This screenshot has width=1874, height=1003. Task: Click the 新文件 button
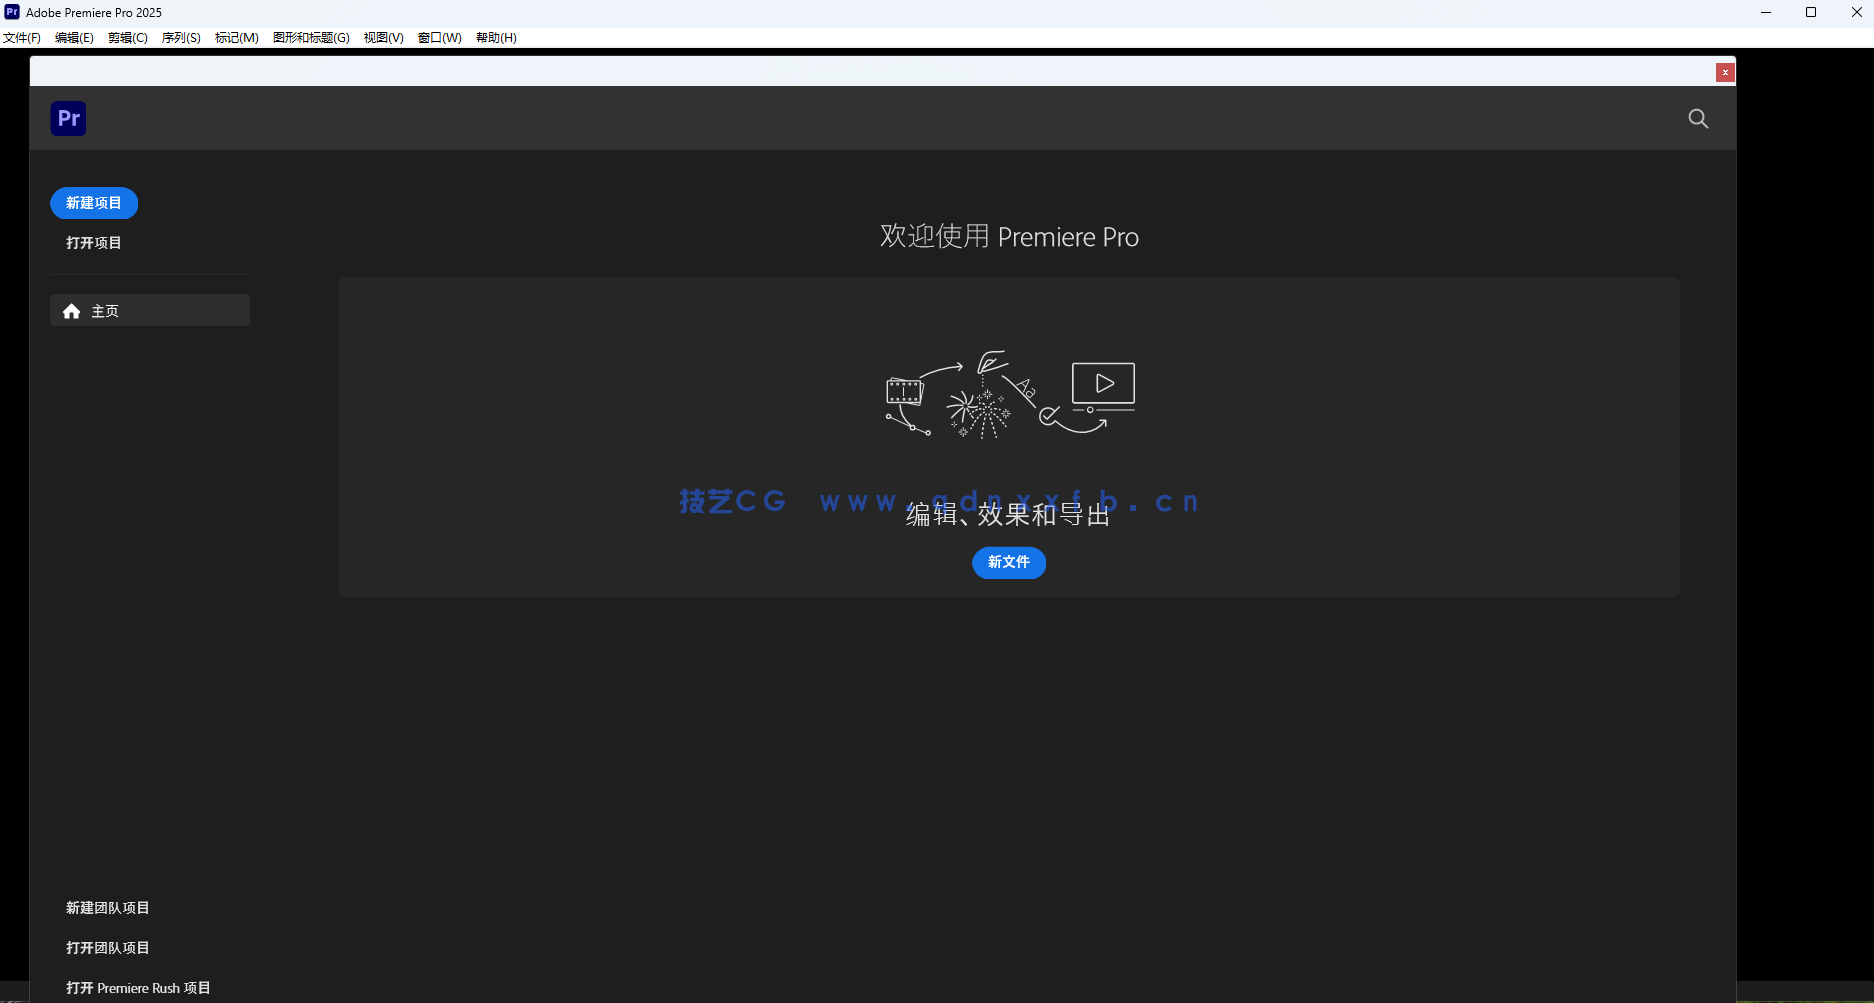[x=1008, y=563]
